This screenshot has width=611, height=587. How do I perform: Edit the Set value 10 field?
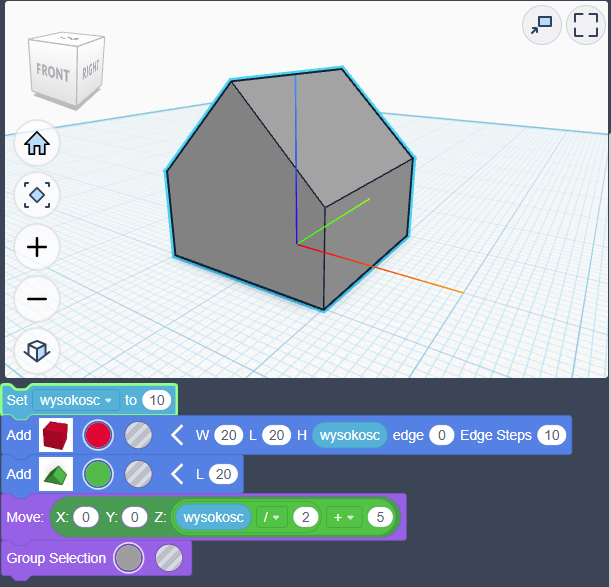(157, 400)
